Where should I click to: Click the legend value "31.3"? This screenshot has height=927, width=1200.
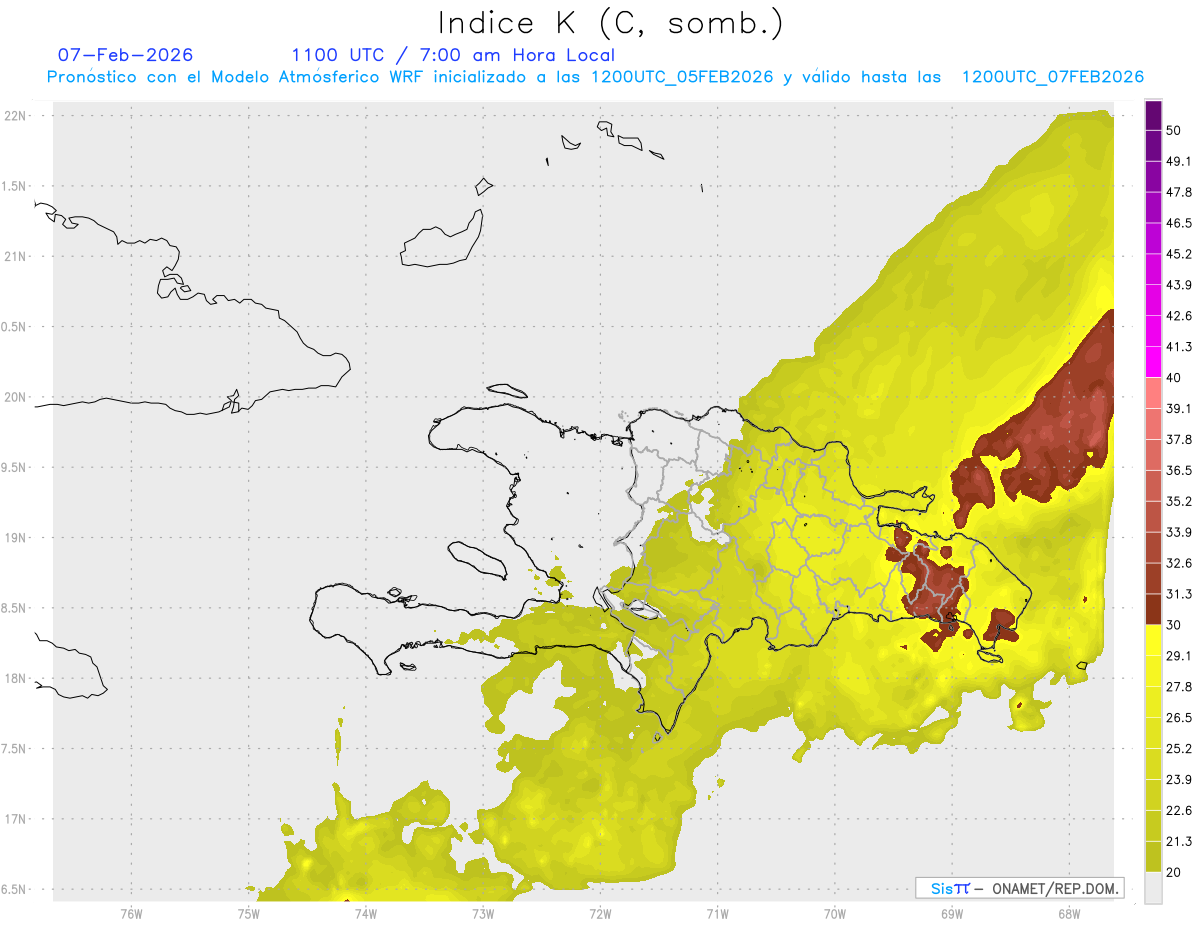[x=1179, y=594]
